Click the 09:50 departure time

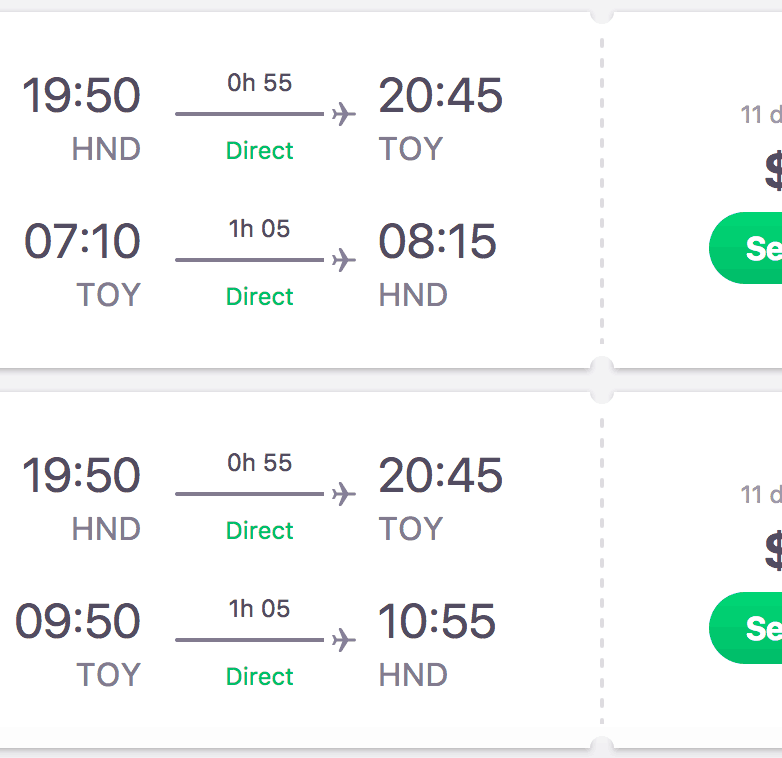(x=78, y=622)
